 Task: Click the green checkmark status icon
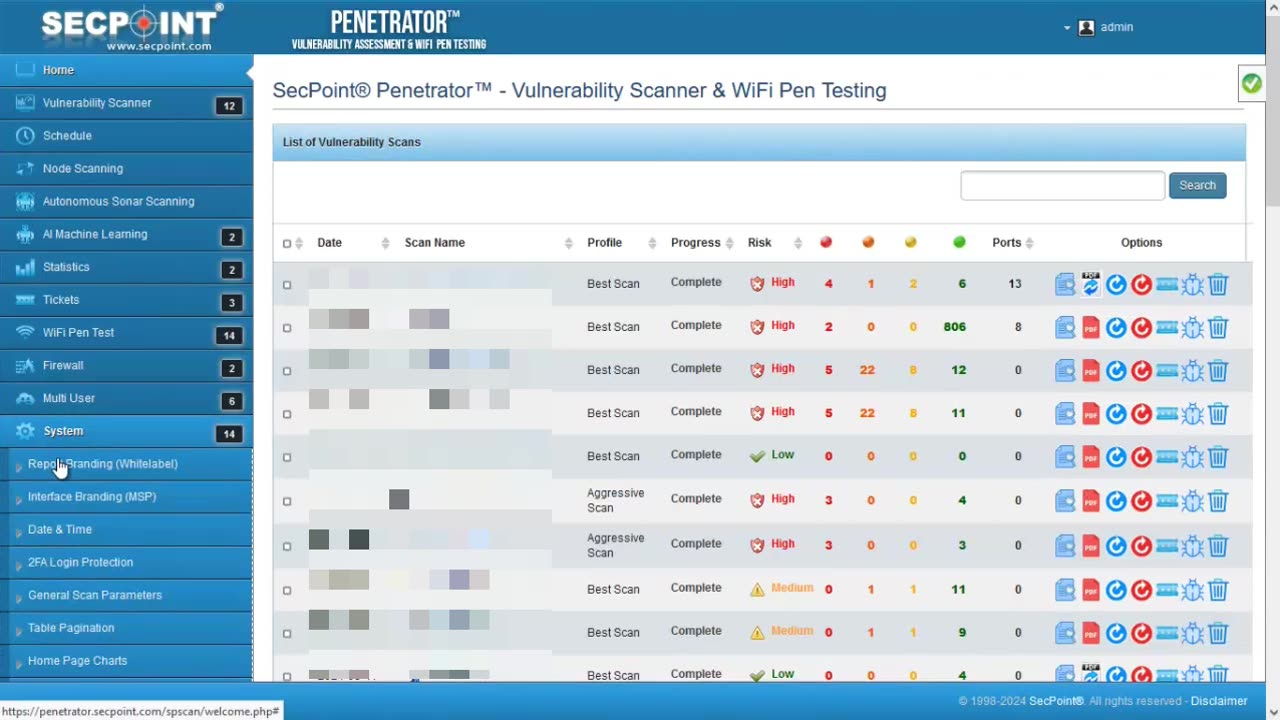click(1251, 84)
